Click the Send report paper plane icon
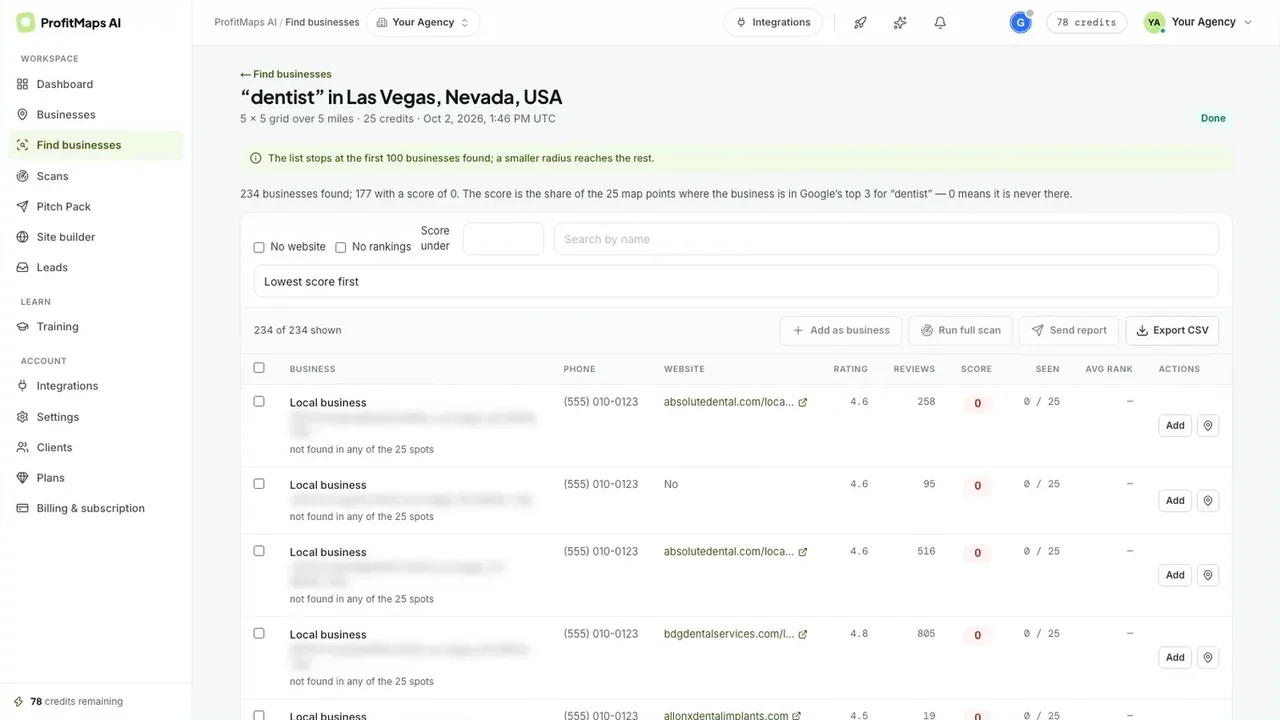This screenshot has width=1280, height=720. click(1038, 330)
